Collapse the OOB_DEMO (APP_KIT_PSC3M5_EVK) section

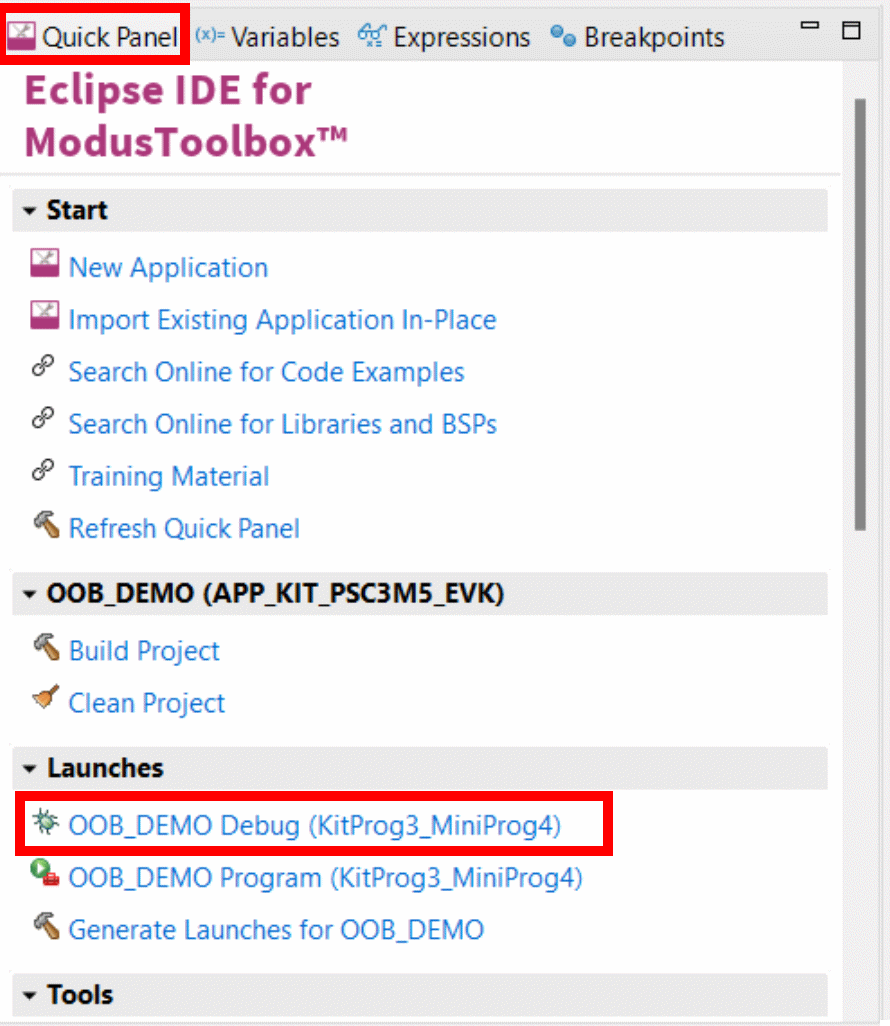[x=29, y=594]
